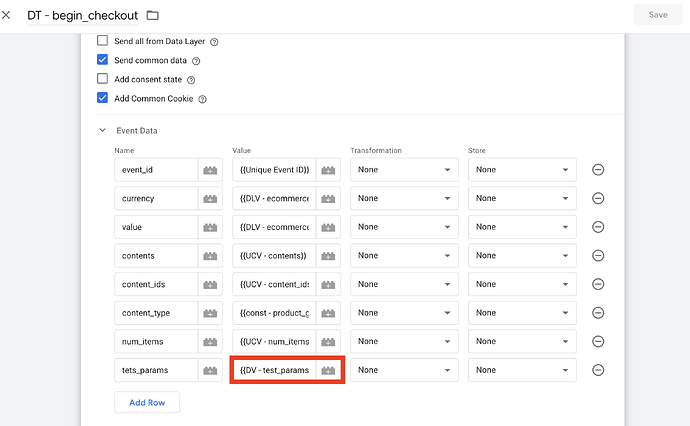The height and width of the screenshot is (426, 690).
Task: Edit the {{UCV - contents}} value field
Action: (274, 256)
